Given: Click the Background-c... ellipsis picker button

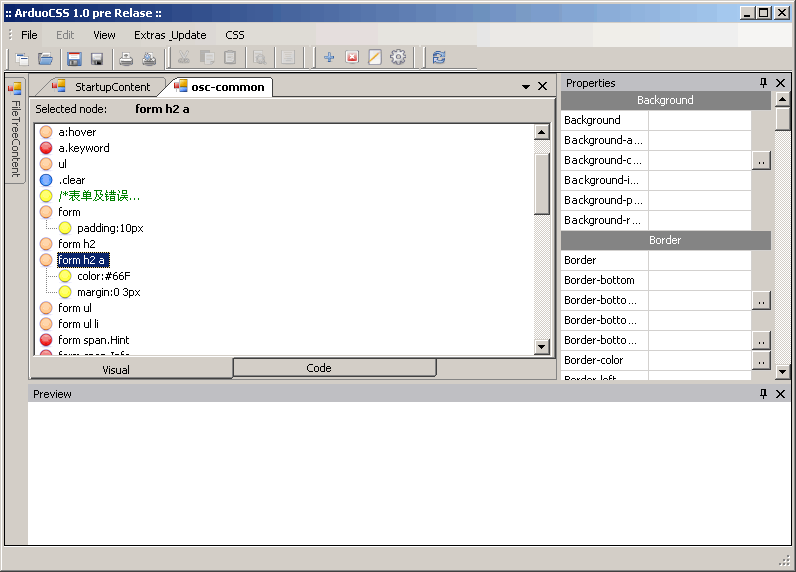Looking at the screenshot, I should pos(760,160).
